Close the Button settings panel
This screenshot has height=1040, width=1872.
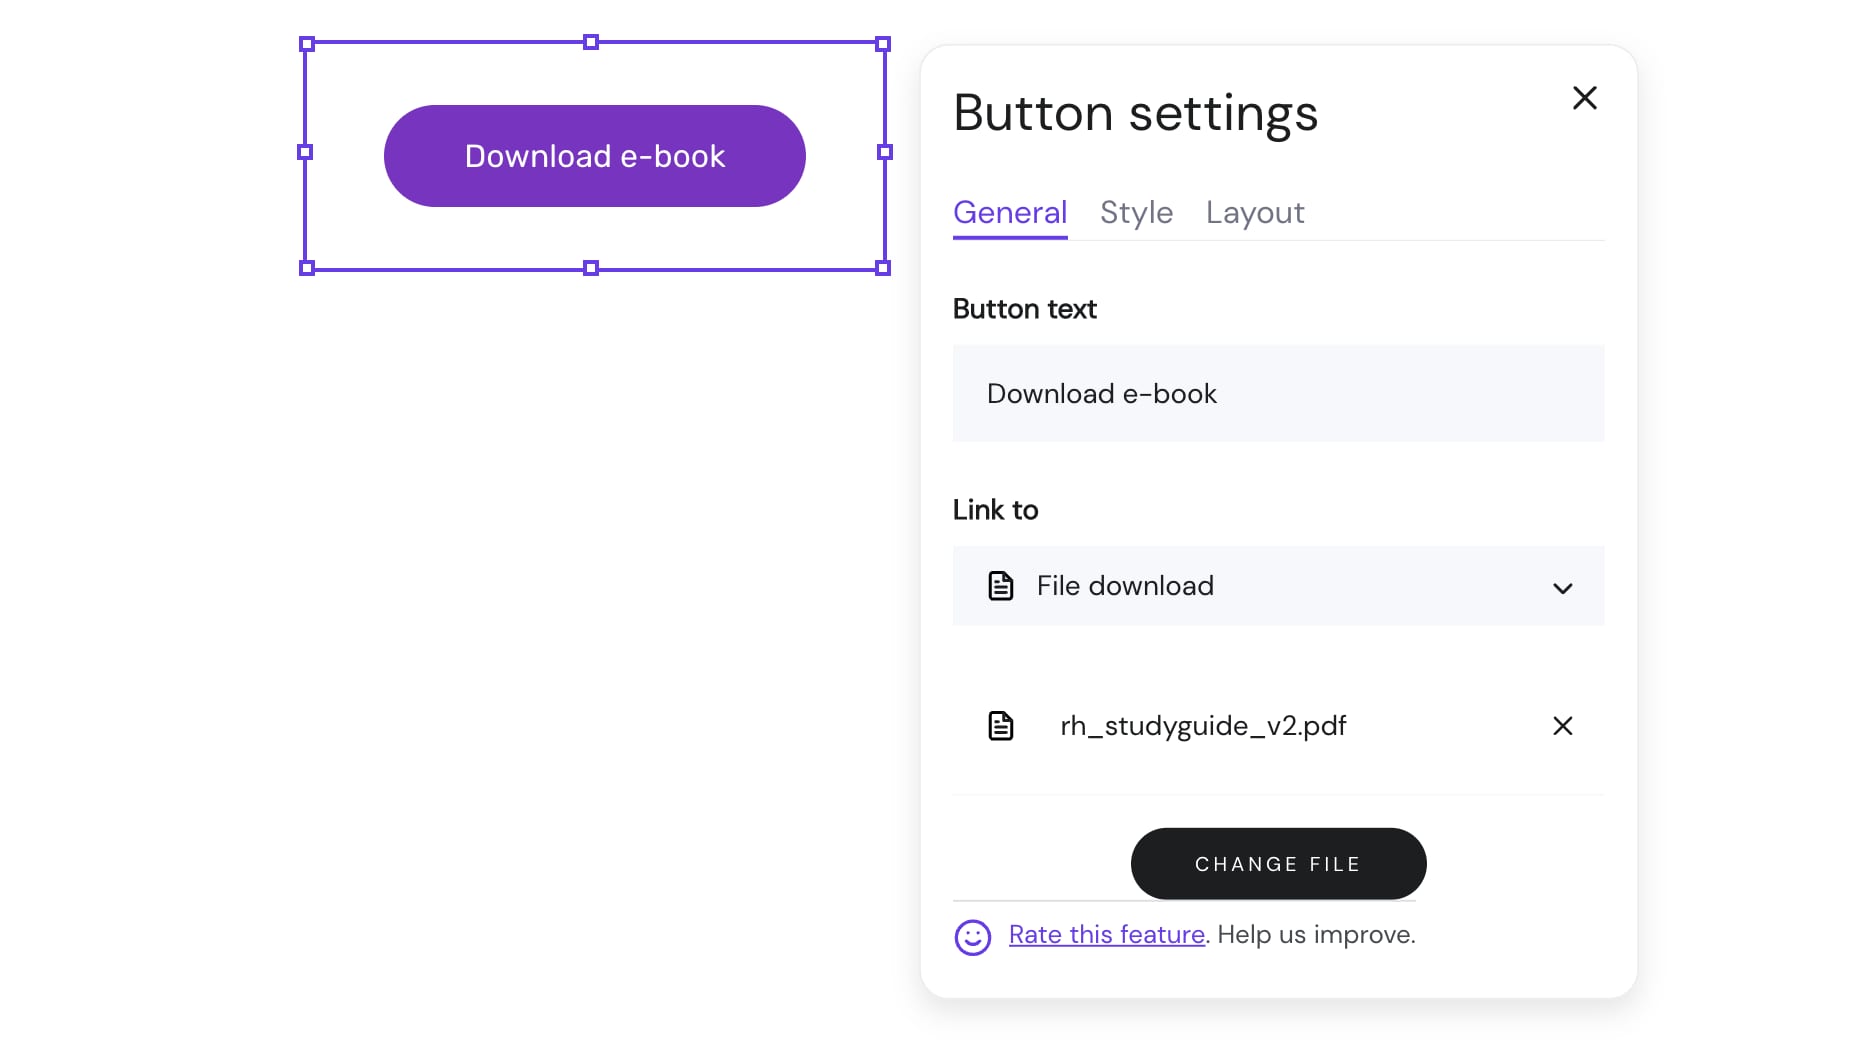pyautogui.click(x=1584, y=98)
